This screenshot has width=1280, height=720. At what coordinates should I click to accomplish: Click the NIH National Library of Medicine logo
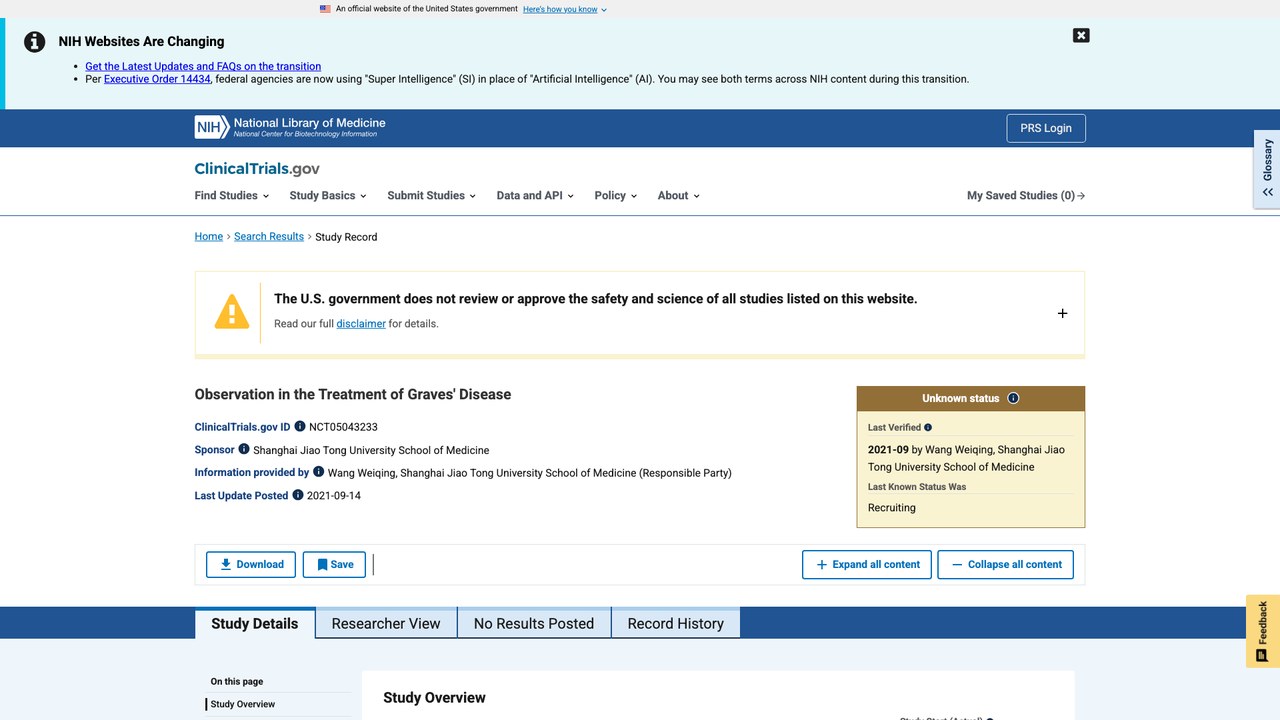click(290, 127)
